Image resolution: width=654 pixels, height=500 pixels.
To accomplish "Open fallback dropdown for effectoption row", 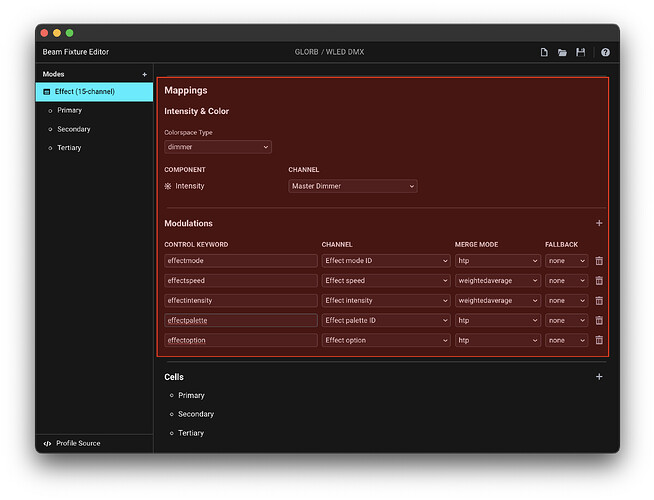I will click(566, 340).
